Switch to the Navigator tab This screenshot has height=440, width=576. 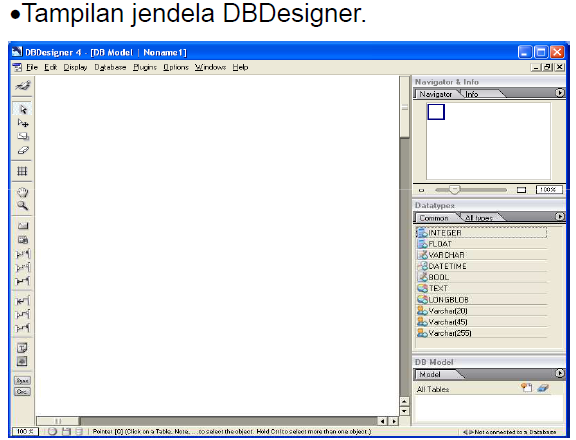[x=435, y=94]
